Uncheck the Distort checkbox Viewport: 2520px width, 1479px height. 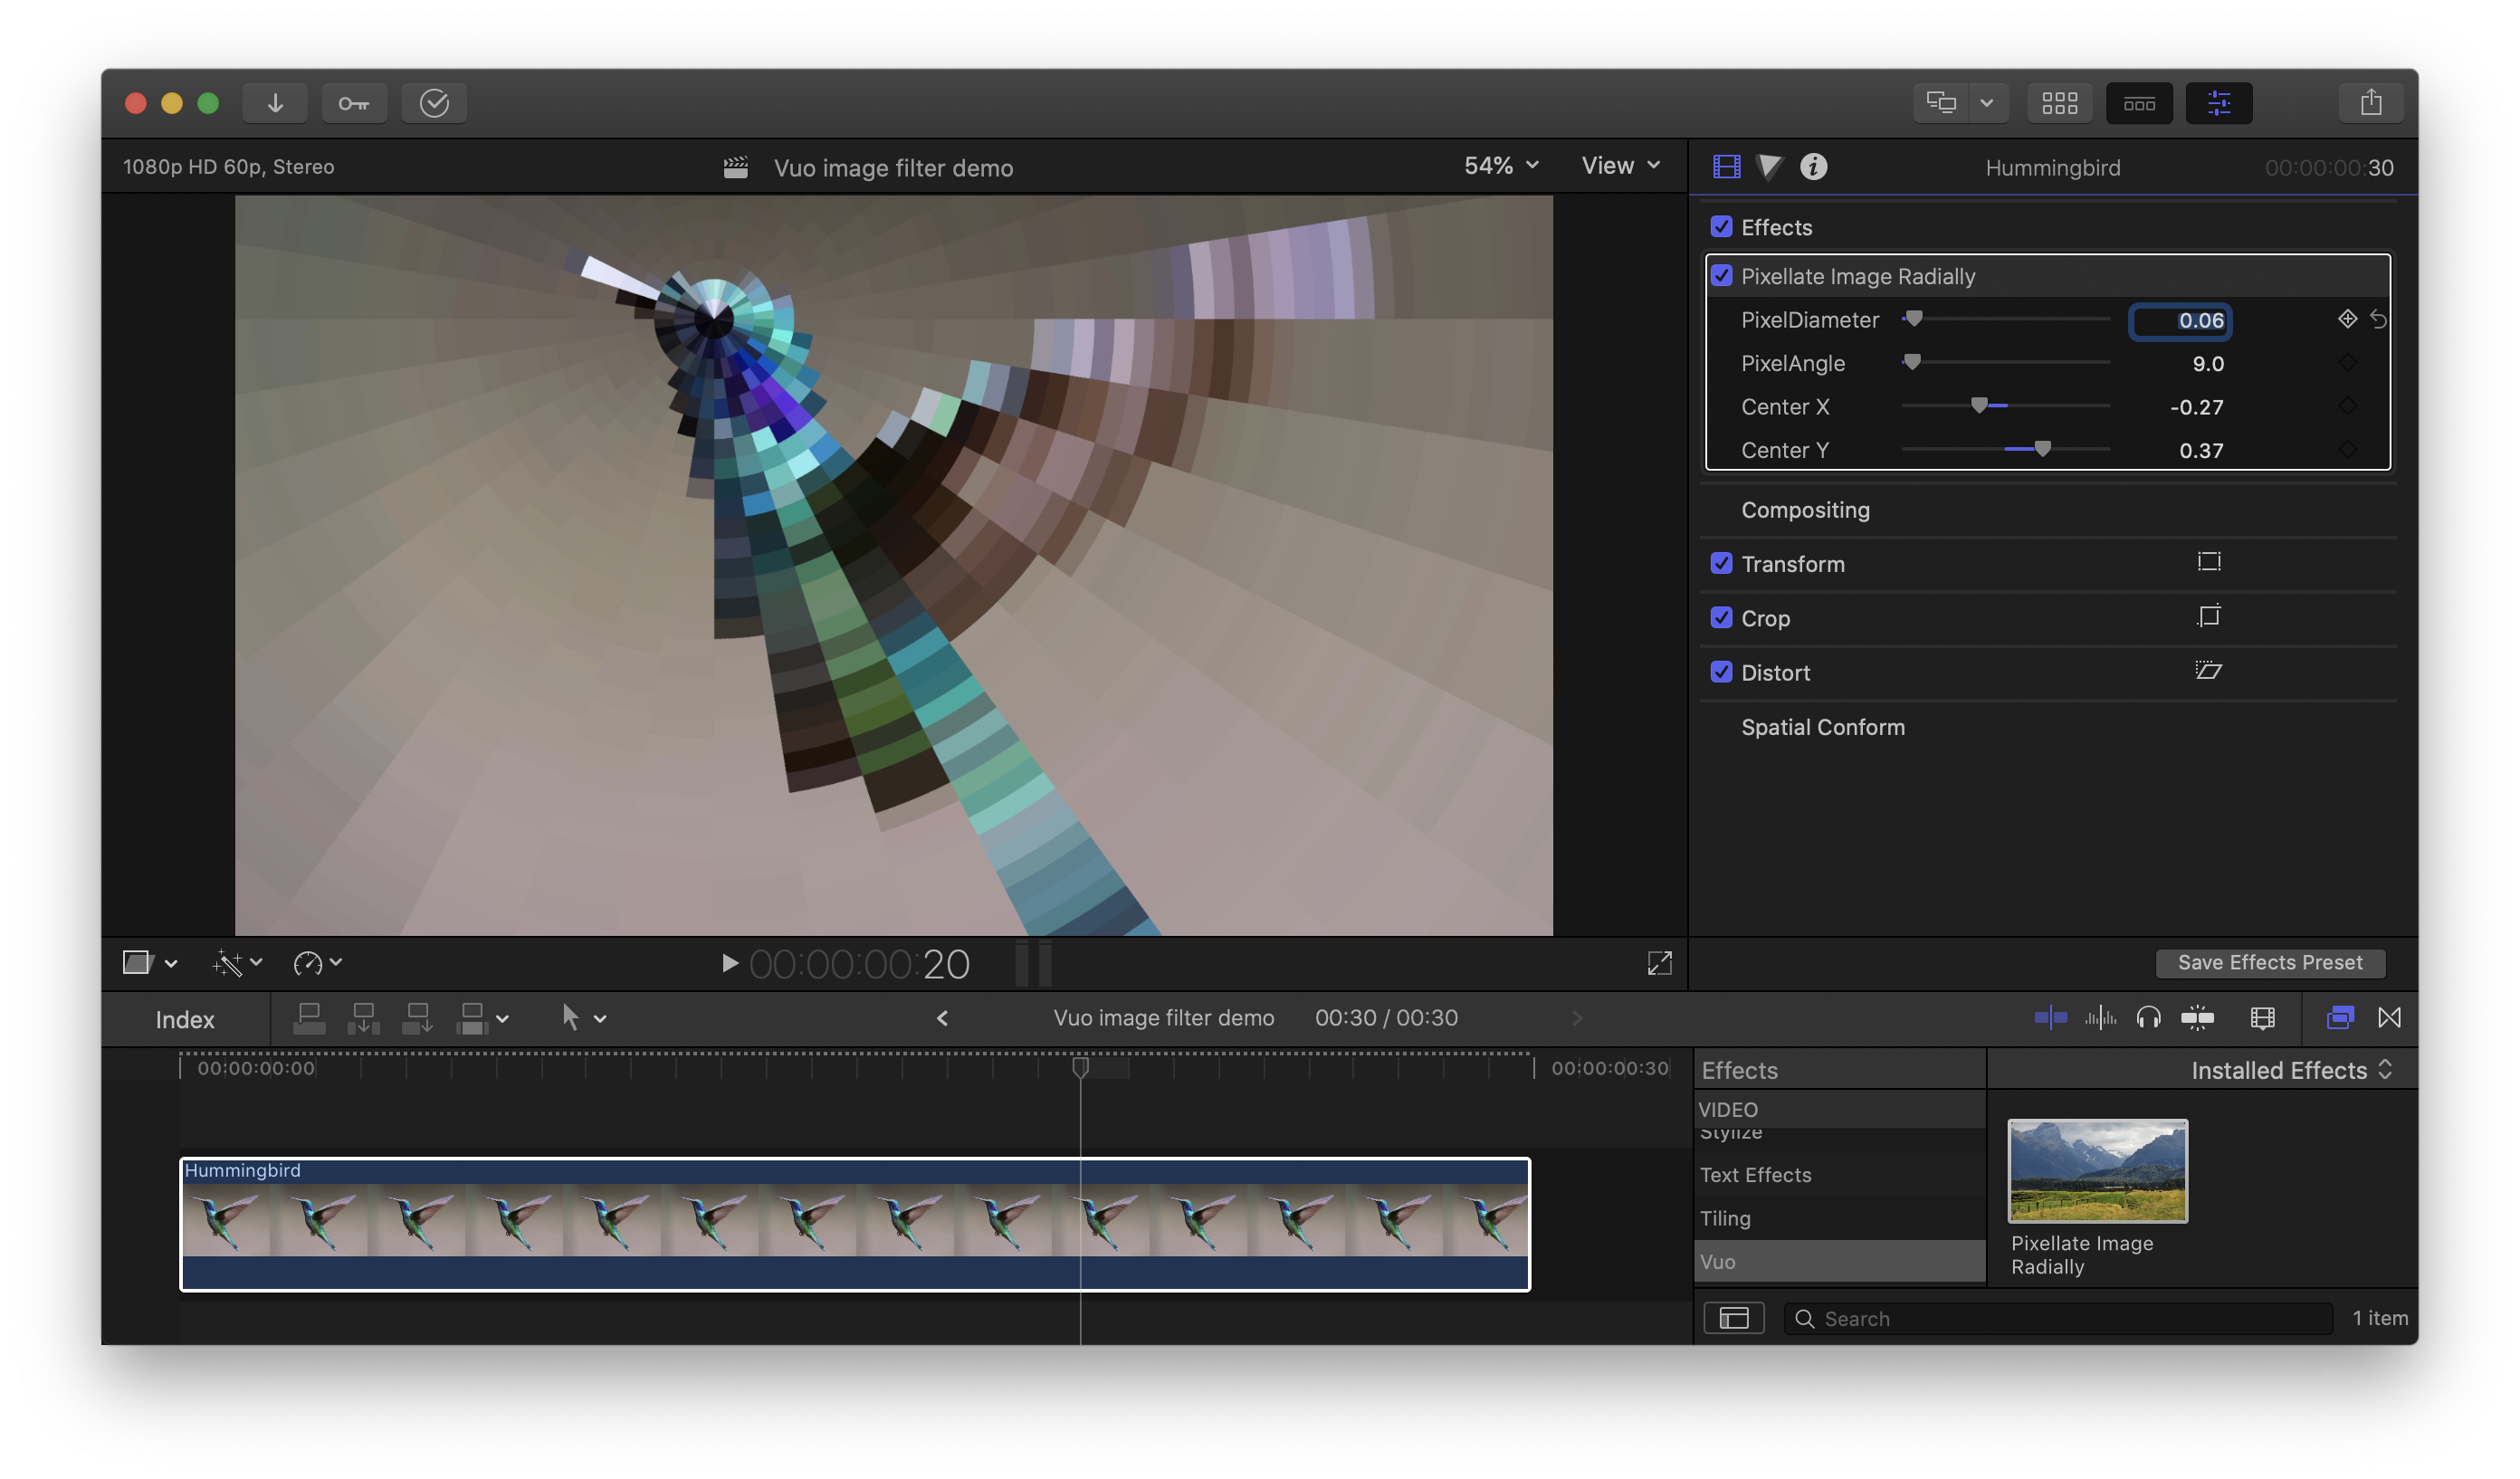pos(1721,672)
